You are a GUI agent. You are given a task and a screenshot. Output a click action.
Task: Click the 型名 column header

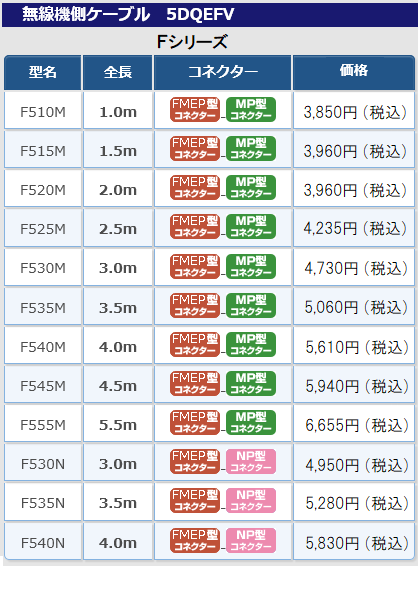pos(43,73)
